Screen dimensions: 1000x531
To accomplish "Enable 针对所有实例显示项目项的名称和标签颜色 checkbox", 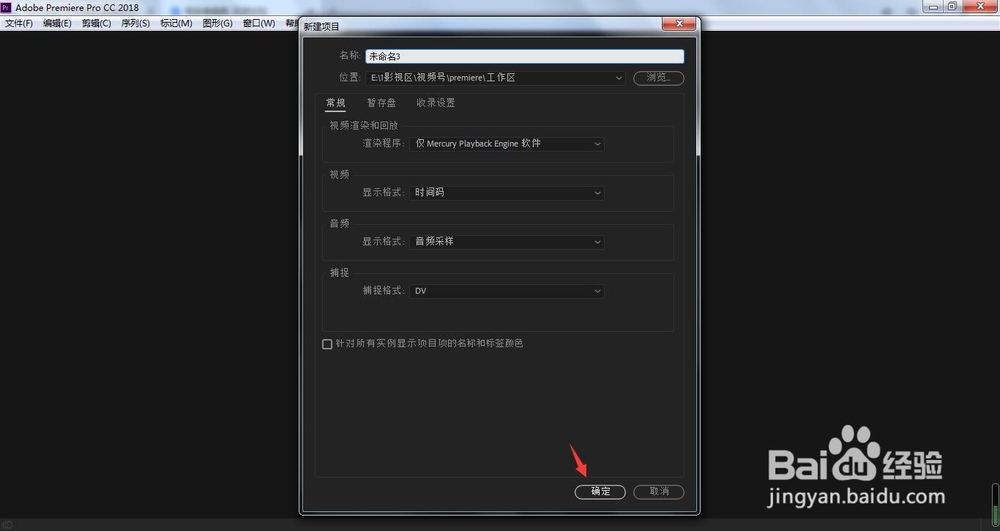I will tap(327, 344).
